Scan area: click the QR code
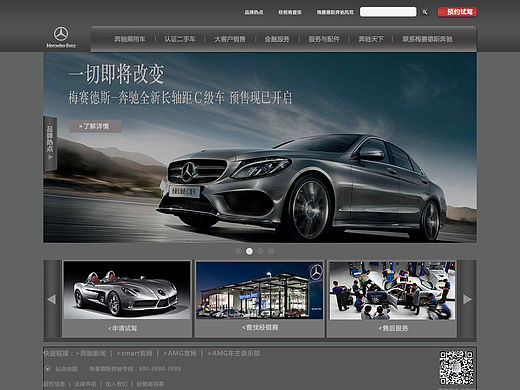The height and width of the screenshot is (390, 520). [456, 368]
